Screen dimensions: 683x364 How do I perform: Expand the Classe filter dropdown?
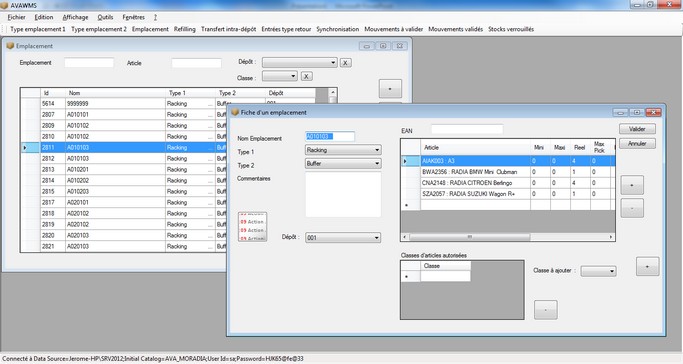coord(293,76)
